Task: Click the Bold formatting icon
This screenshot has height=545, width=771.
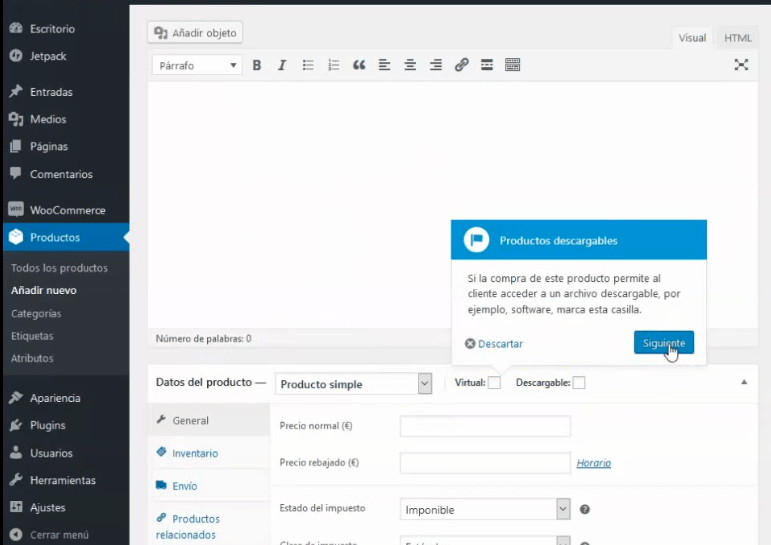Action: pyautogui.click(x=257, y=65)
